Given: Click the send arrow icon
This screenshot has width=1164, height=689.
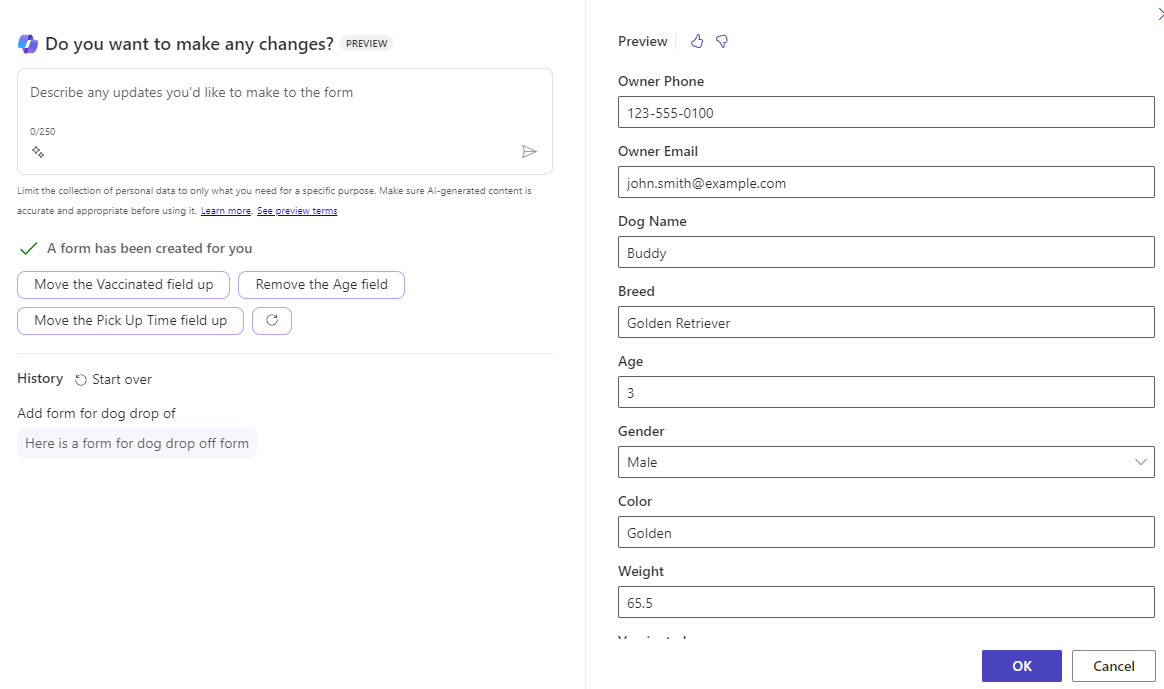Looking at the screenshot, I should point(529,151).
